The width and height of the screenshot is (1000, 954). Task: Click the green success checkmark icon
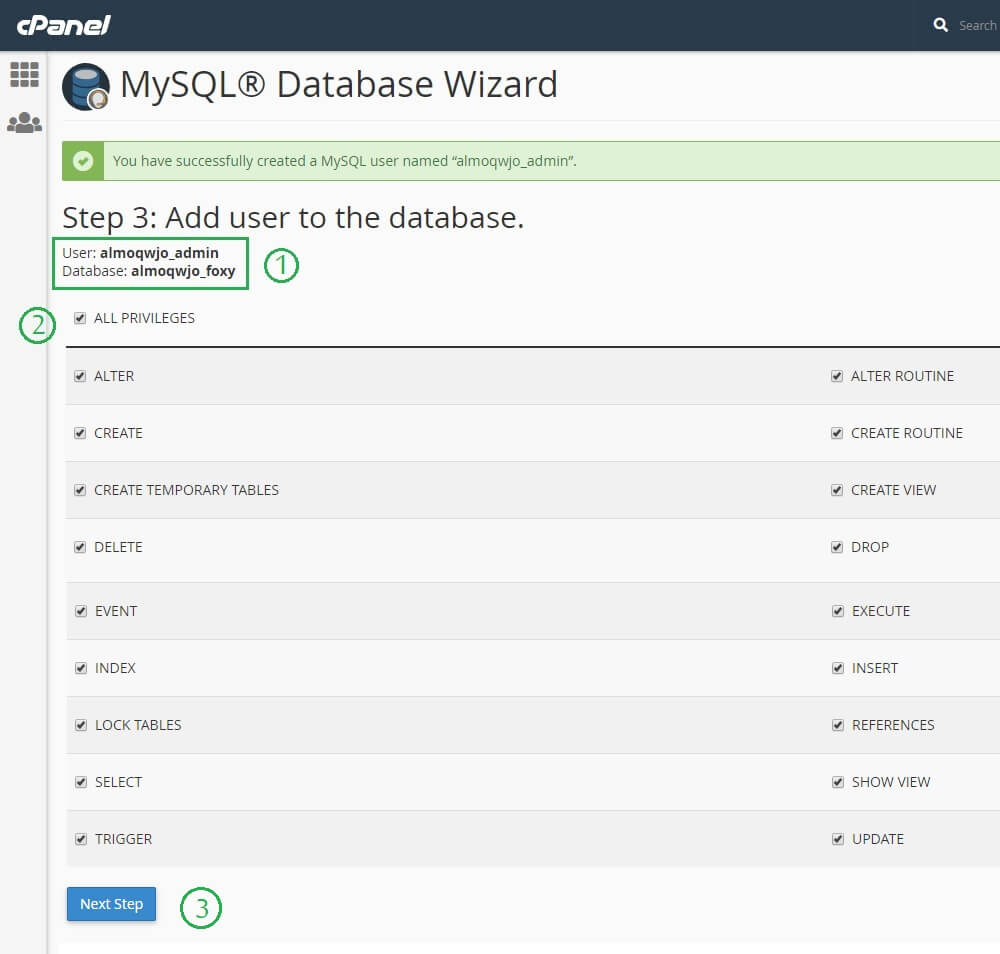[x=83, y=161]
